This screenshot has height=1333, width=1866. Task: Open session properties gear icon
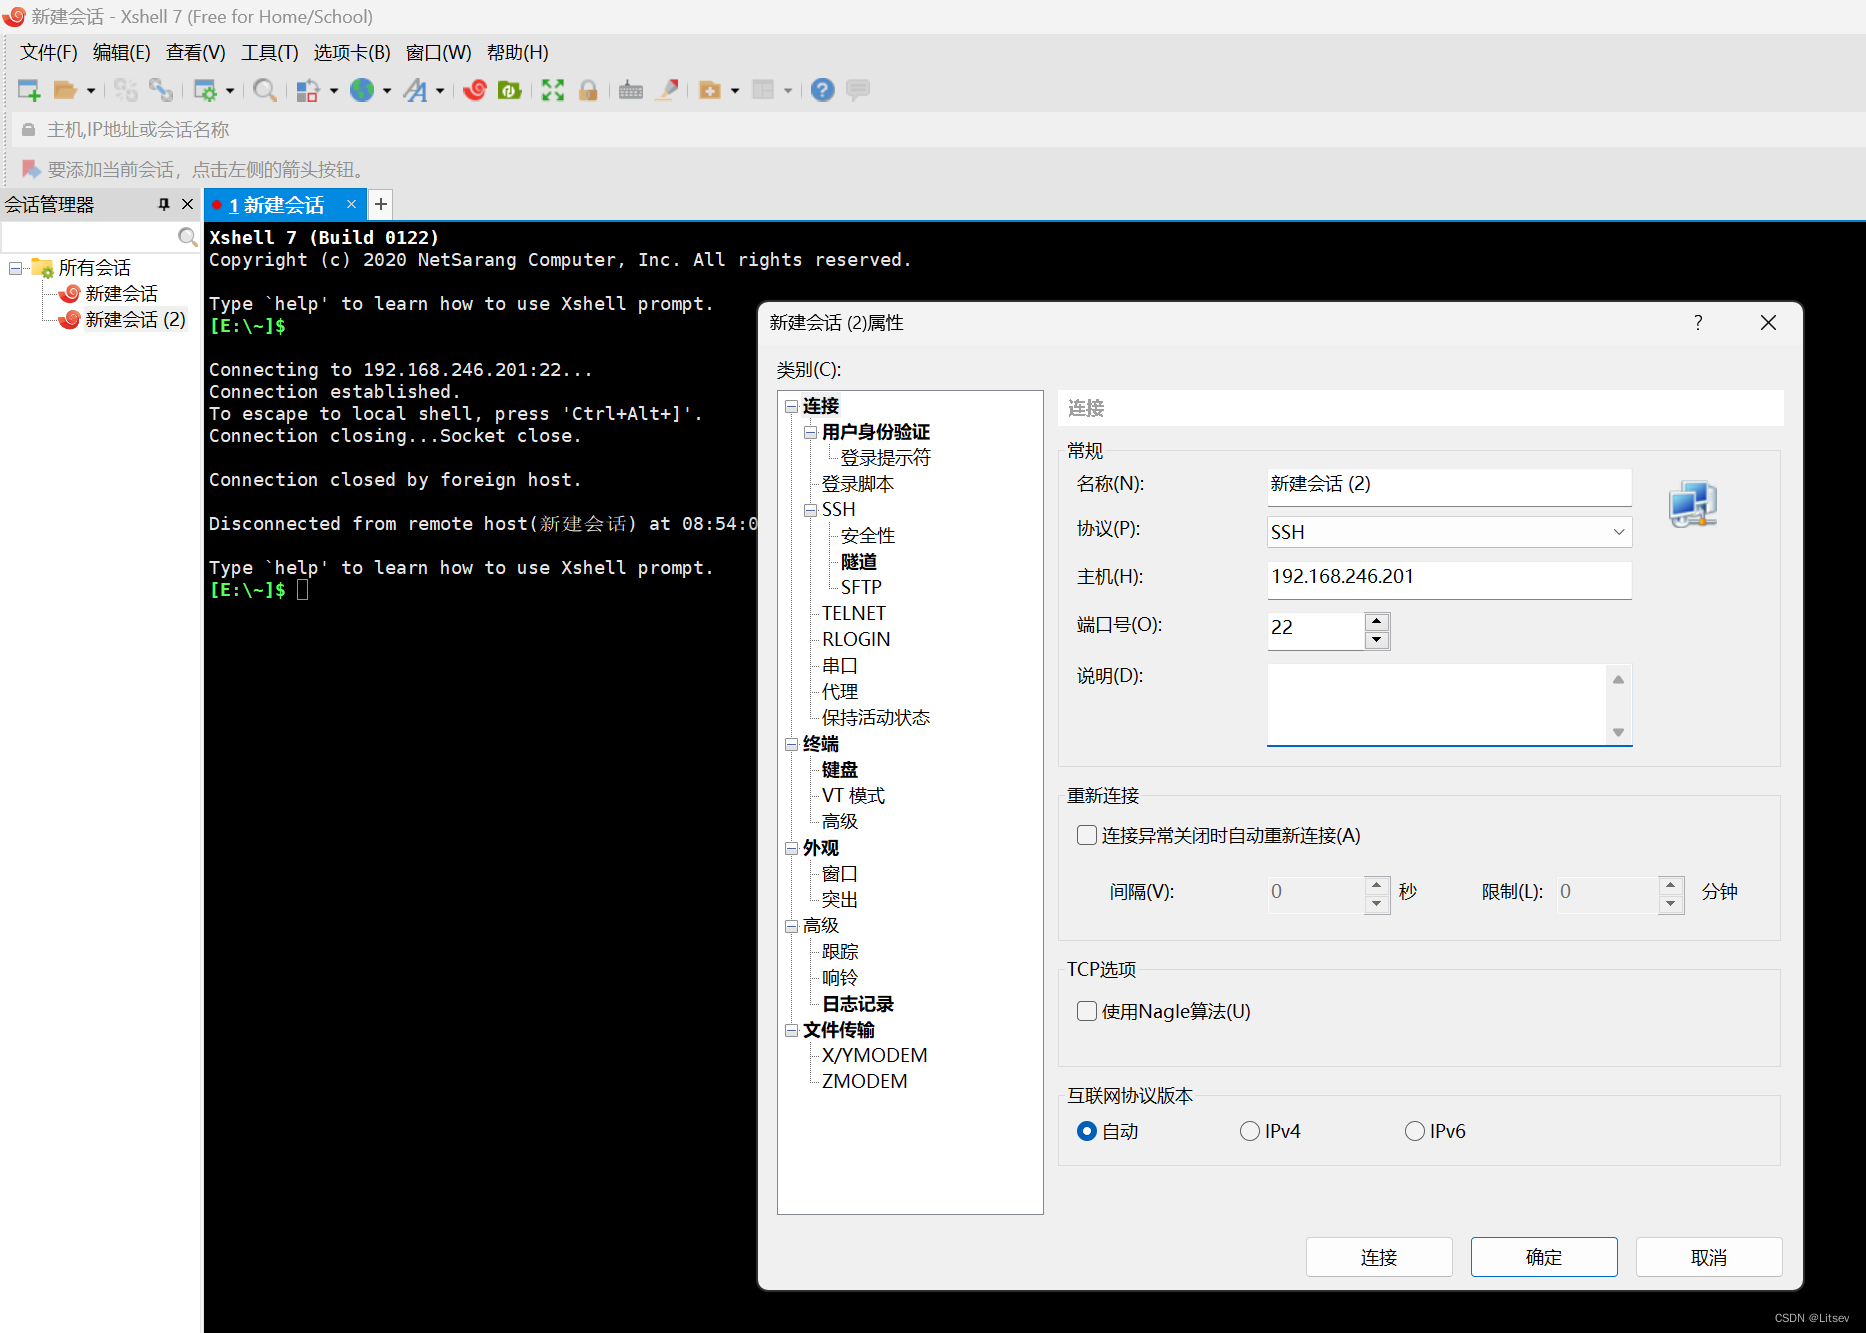[x=205, y=90]
